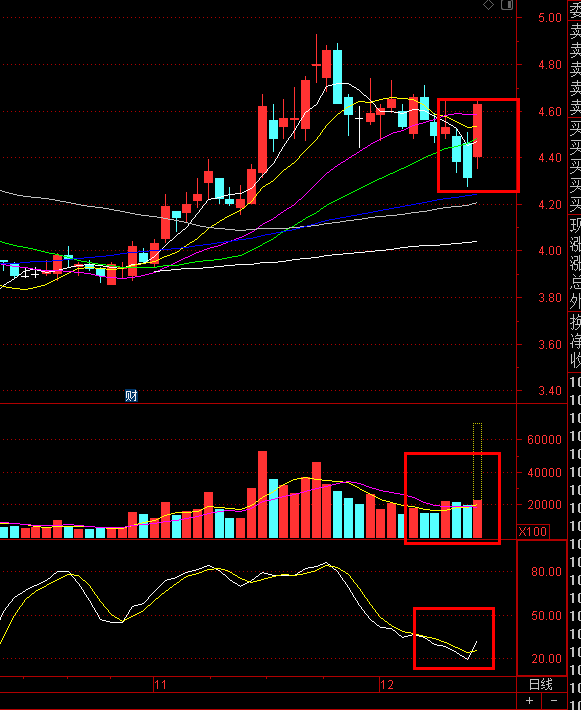Click the diamond icon above the chart
Viewport: 581px width, 710px height.
coord(488,5)
